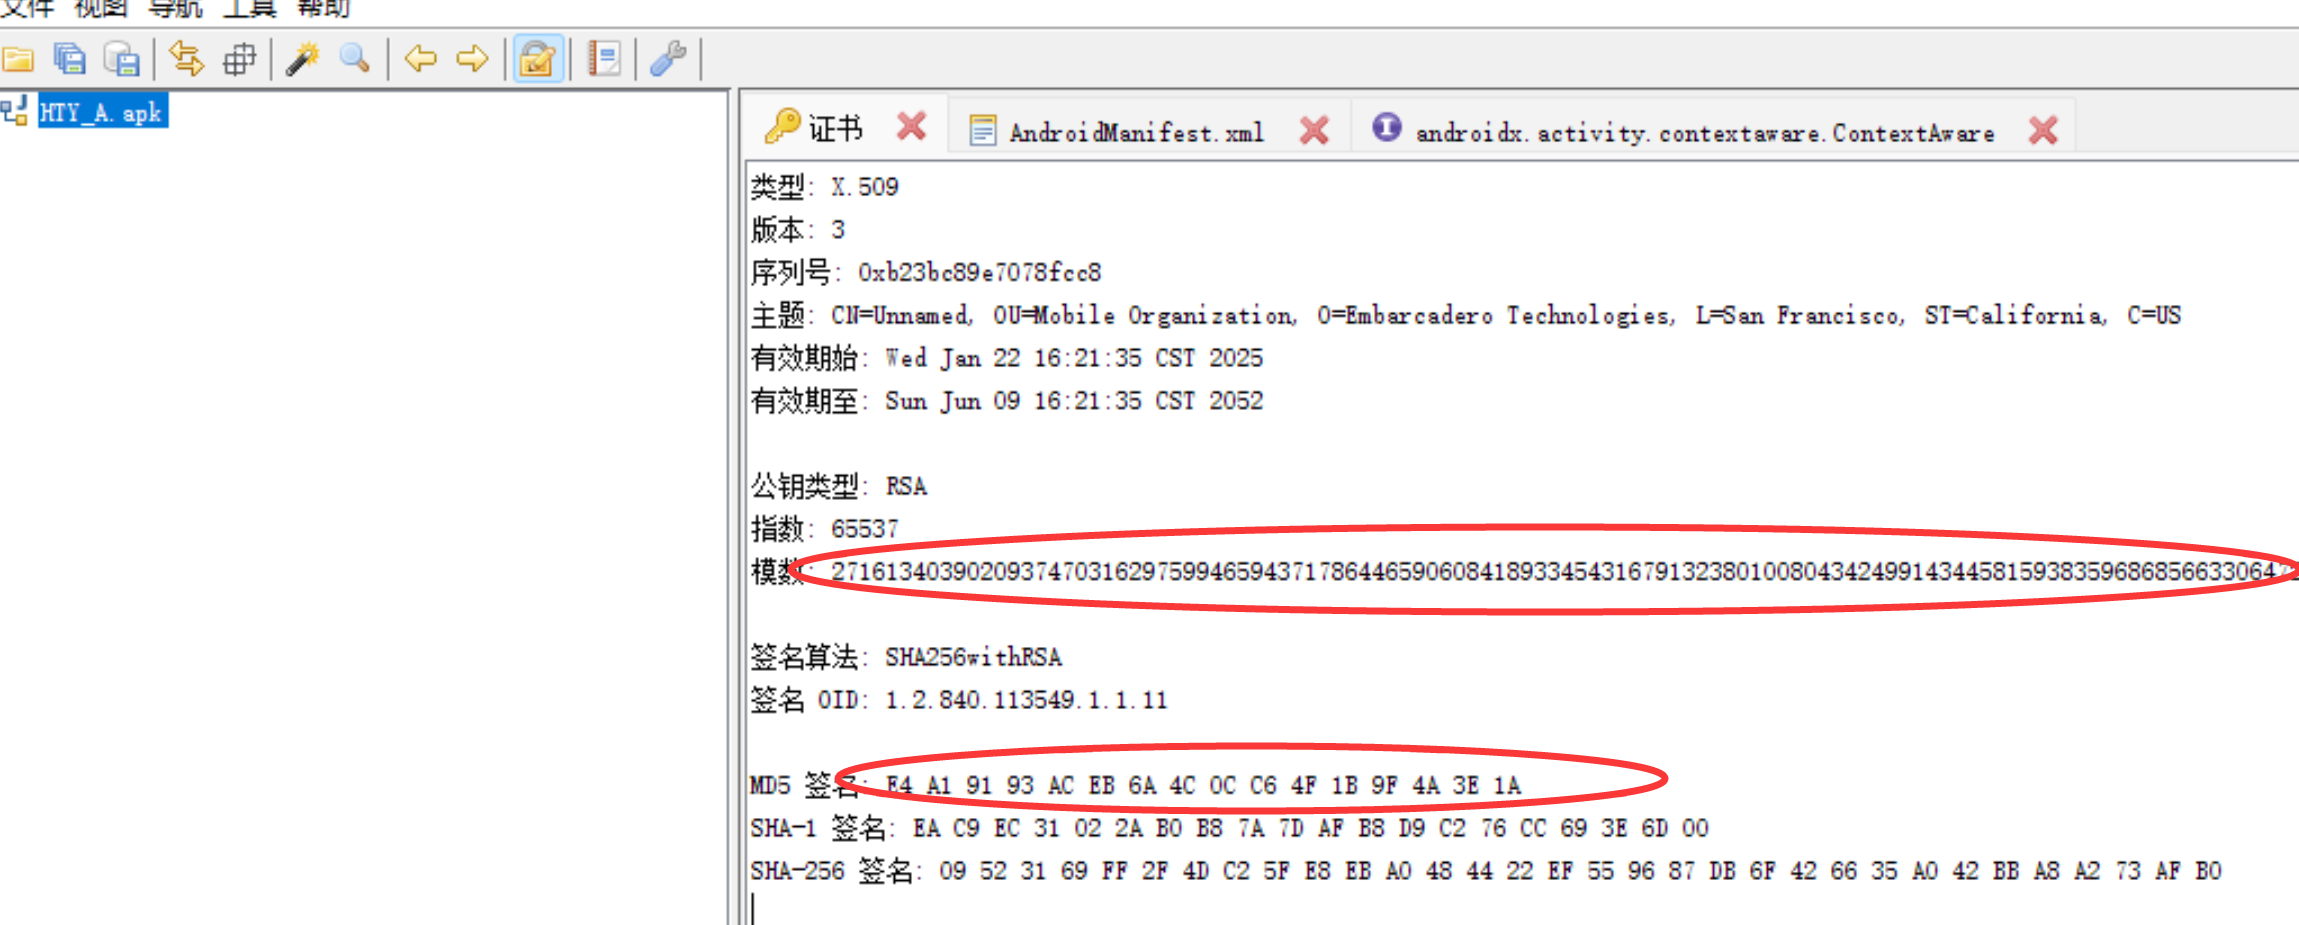Click the save database toolbar icon
The image size is (2299, 925).
tap(122, 58)
